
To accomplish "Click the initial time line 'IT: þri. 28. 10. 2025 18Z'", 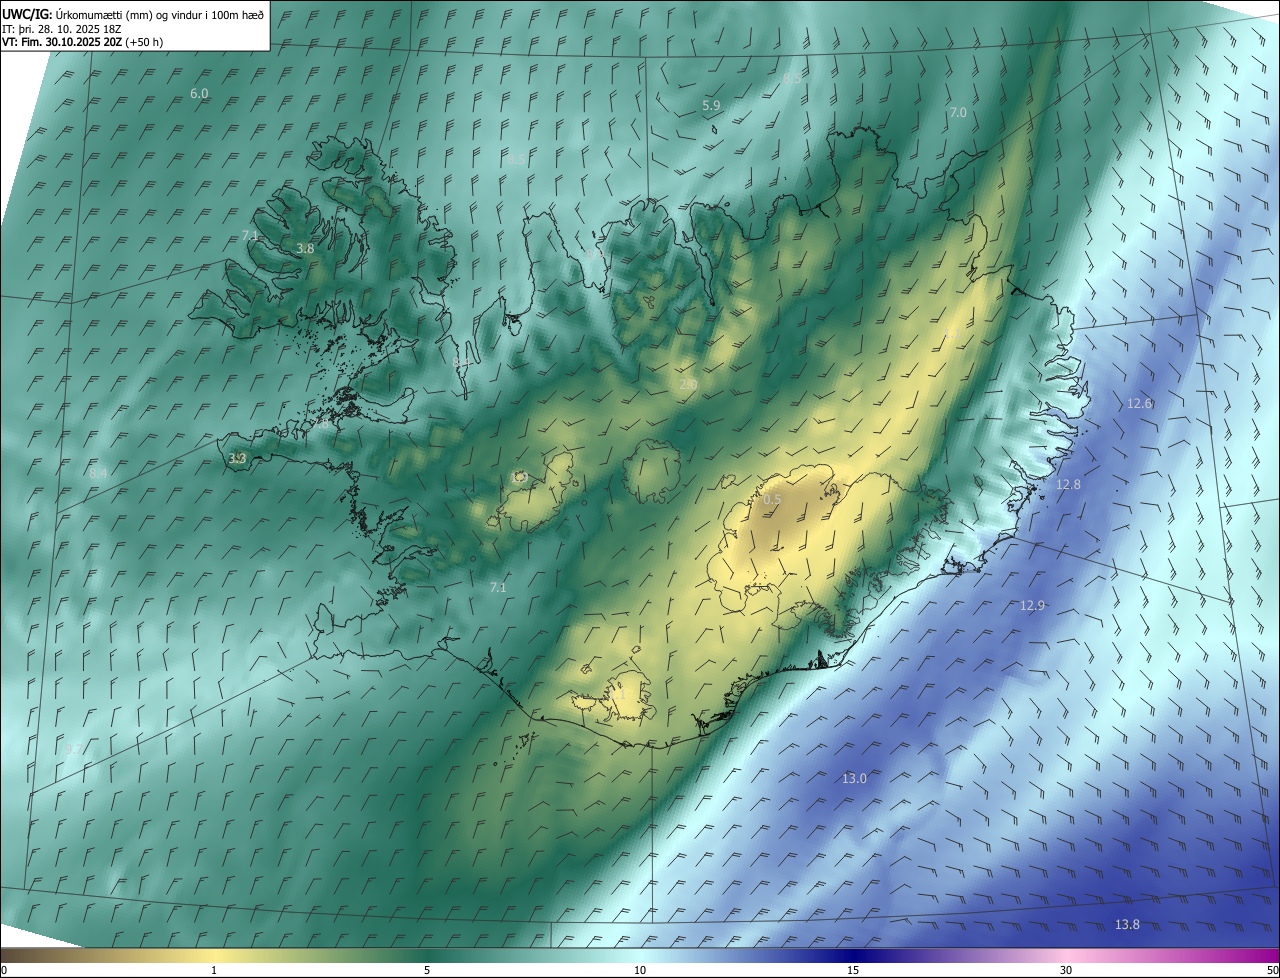I will coord(60,29).
